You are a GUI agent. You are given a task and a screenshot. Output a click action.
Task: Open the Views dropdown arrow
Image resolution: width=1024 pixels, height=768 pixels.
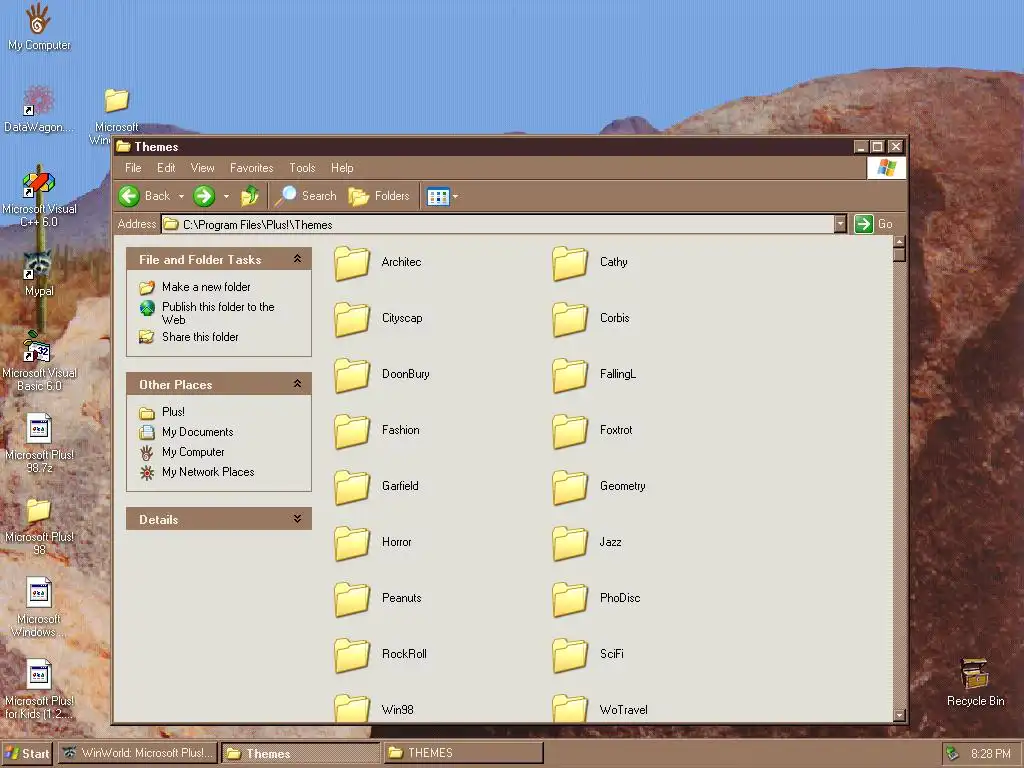(x=455, y=197)
